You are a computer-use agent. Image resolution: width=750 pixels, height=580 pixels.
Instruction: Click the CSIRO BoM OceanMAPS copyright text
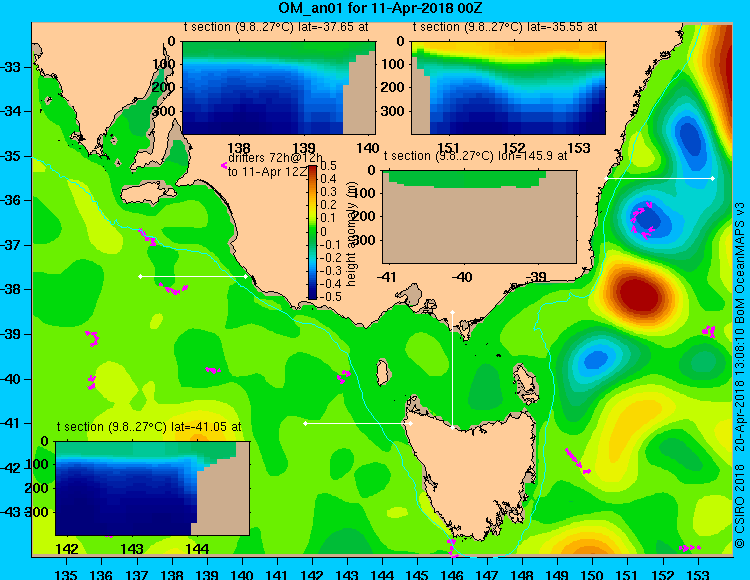739,375
